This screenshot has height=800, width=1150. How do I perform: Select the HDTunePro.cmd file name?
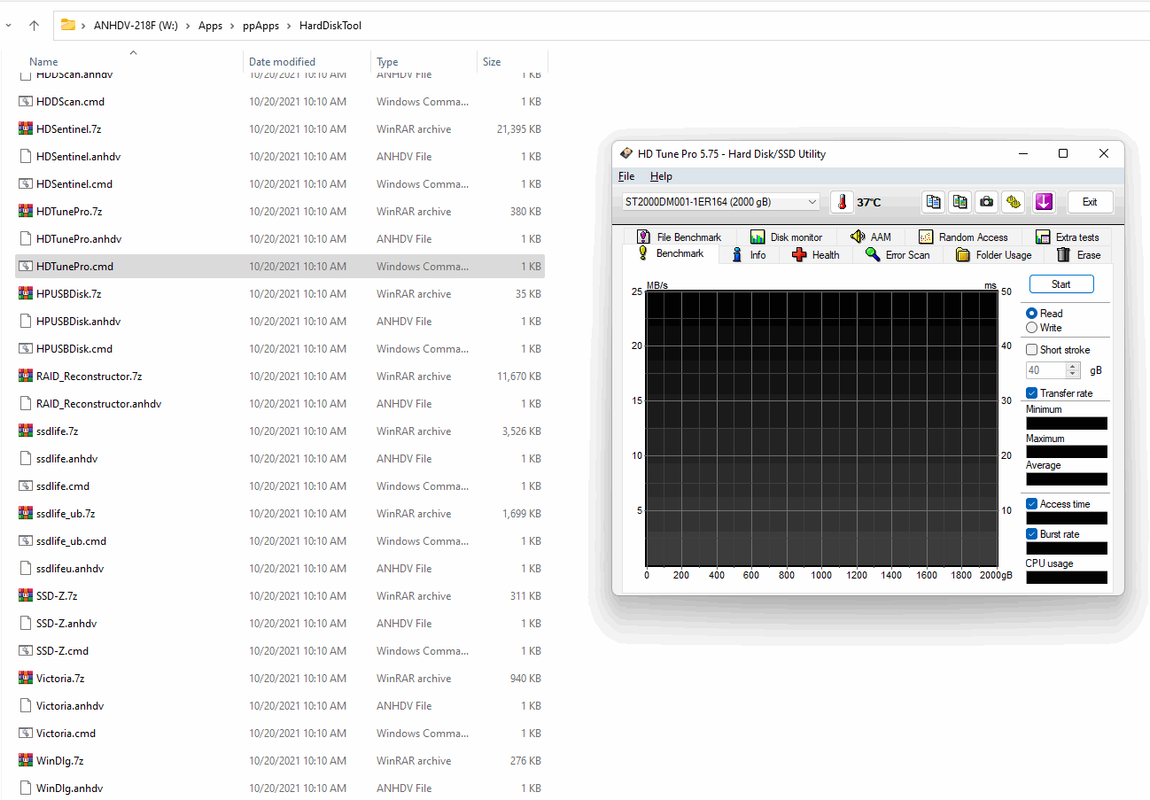pos(75,266)
